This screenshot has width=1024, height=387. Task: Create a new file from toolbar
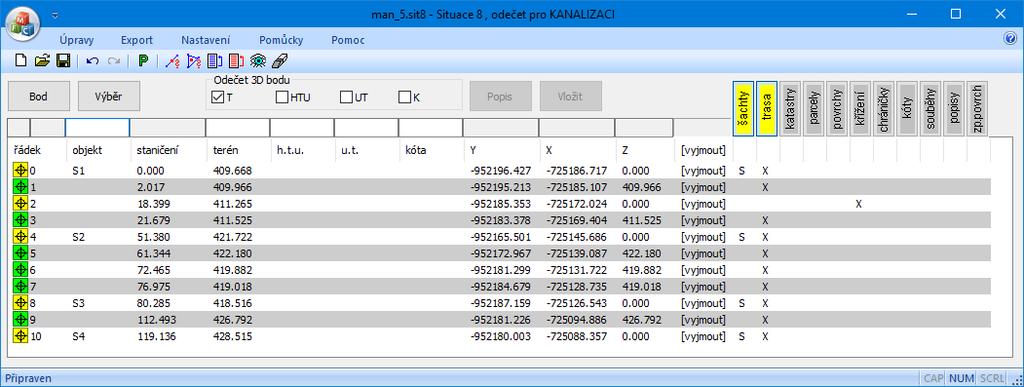point(21,61)
